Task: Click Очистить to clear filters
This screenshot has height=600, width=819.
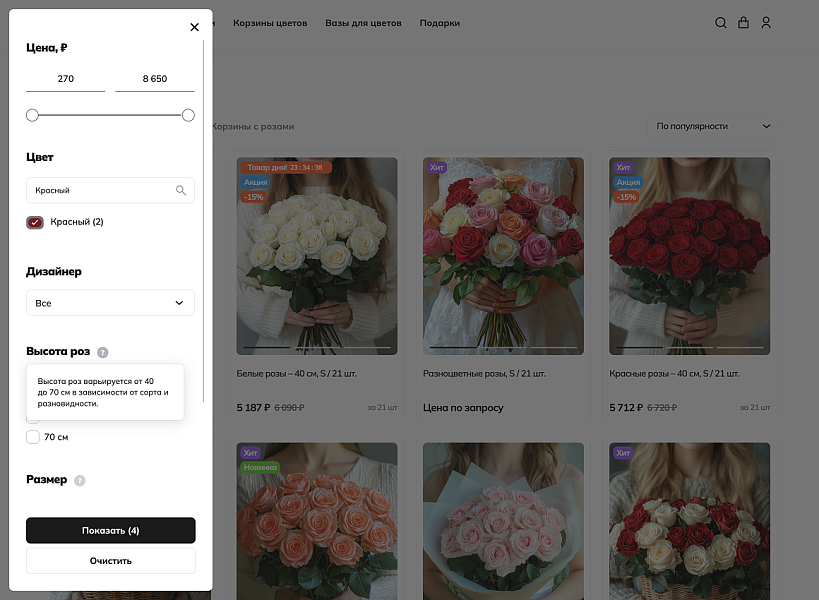Action: click(110, 560)
